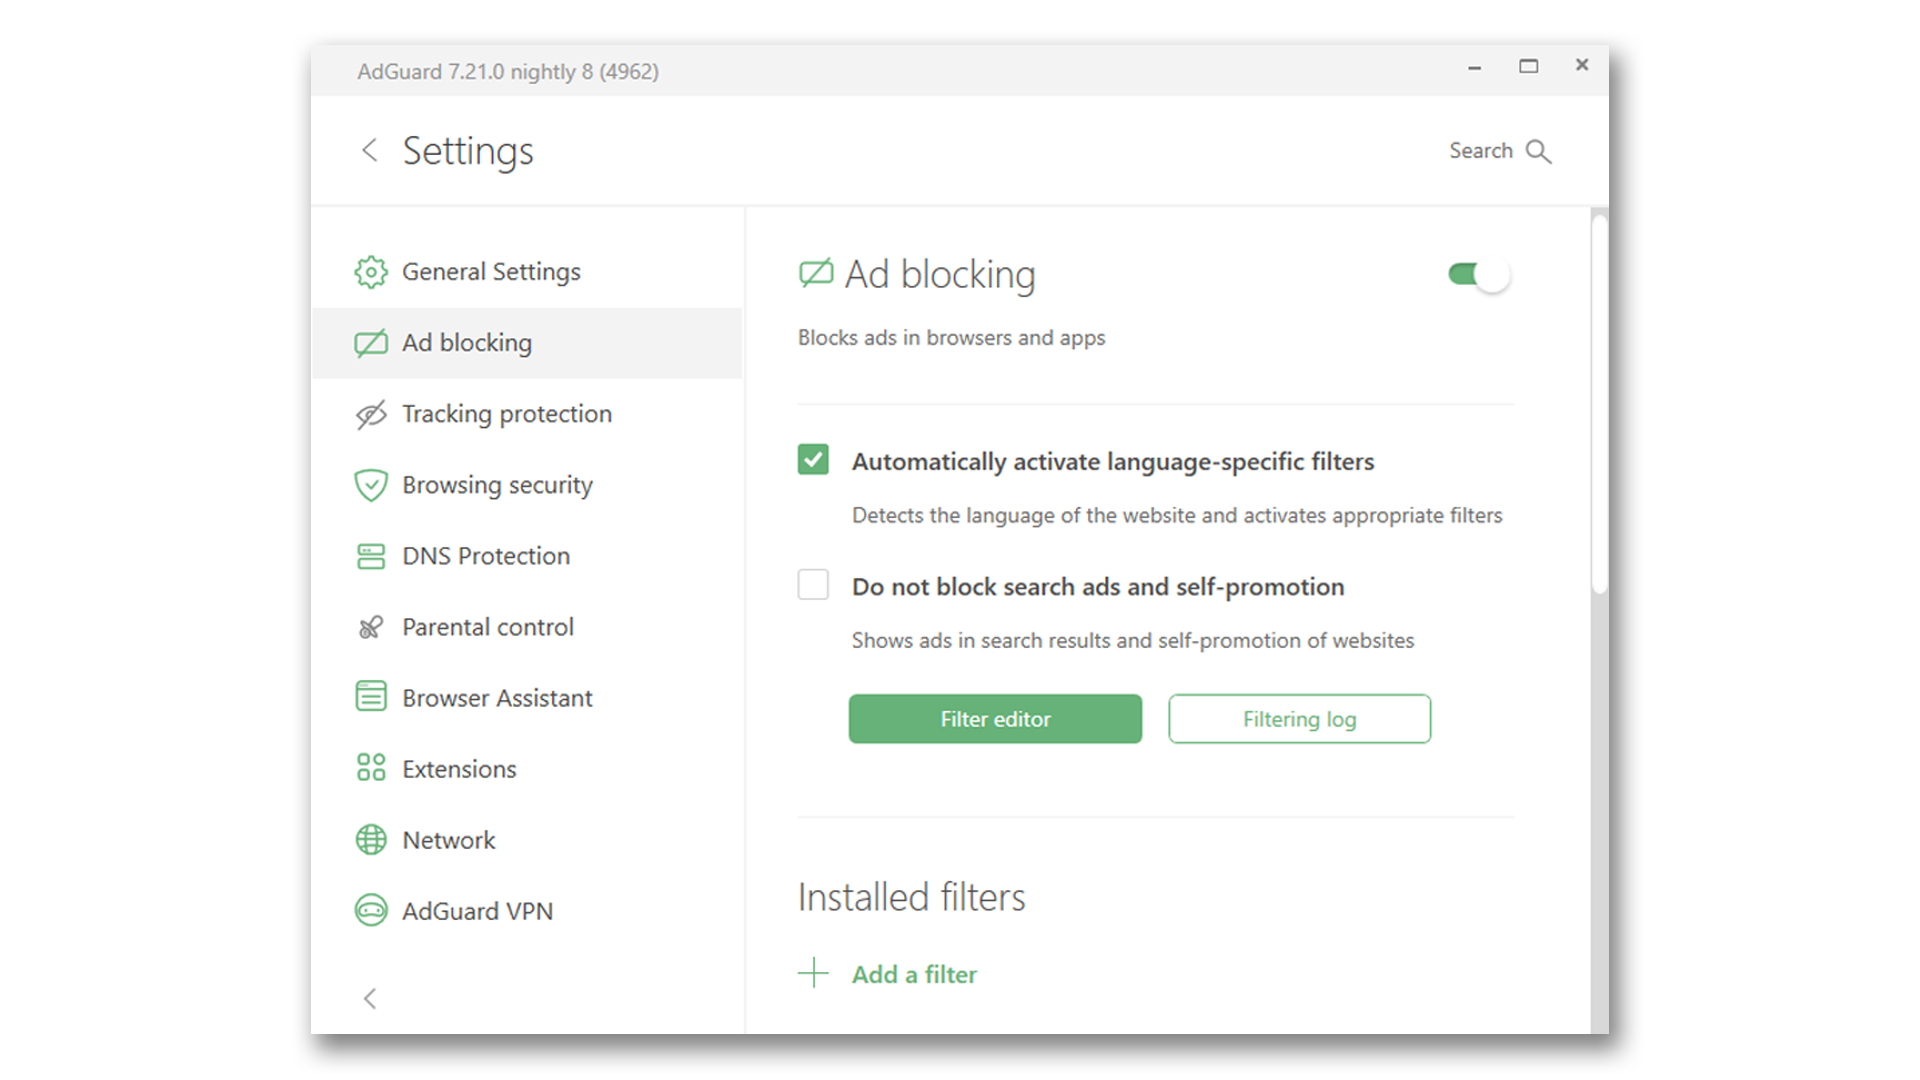1920x1080 pixels.
Task: Open search with the magnifier icon
Action: 1539,150
